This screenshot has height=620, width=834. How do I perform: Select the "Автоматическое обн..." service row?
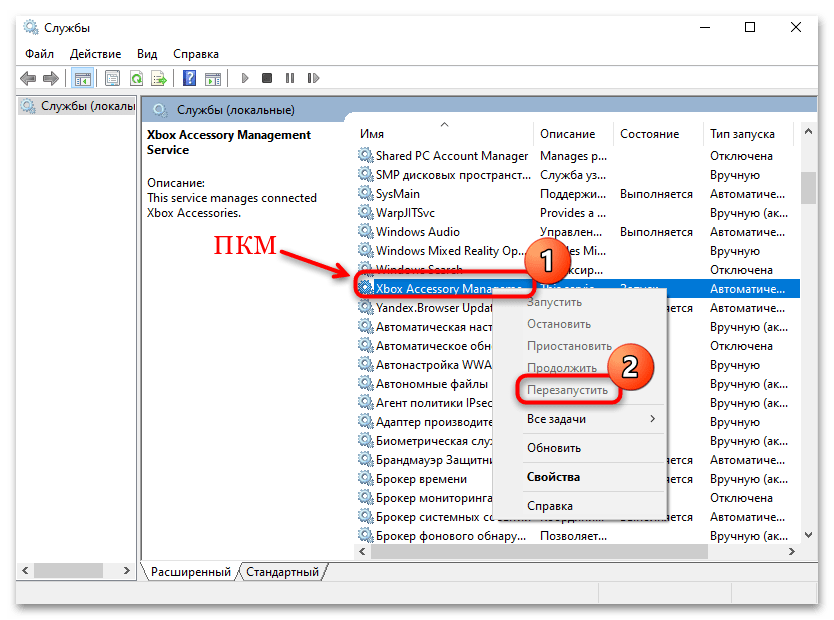click(x=578, y=346)
